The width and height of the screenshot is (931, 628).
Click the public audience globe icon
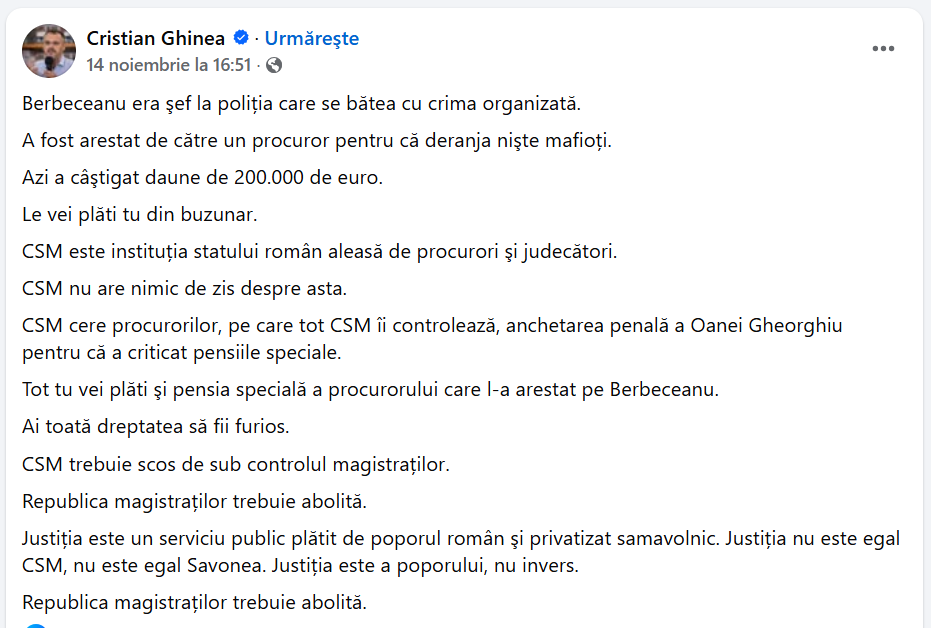tap(274, 65)
